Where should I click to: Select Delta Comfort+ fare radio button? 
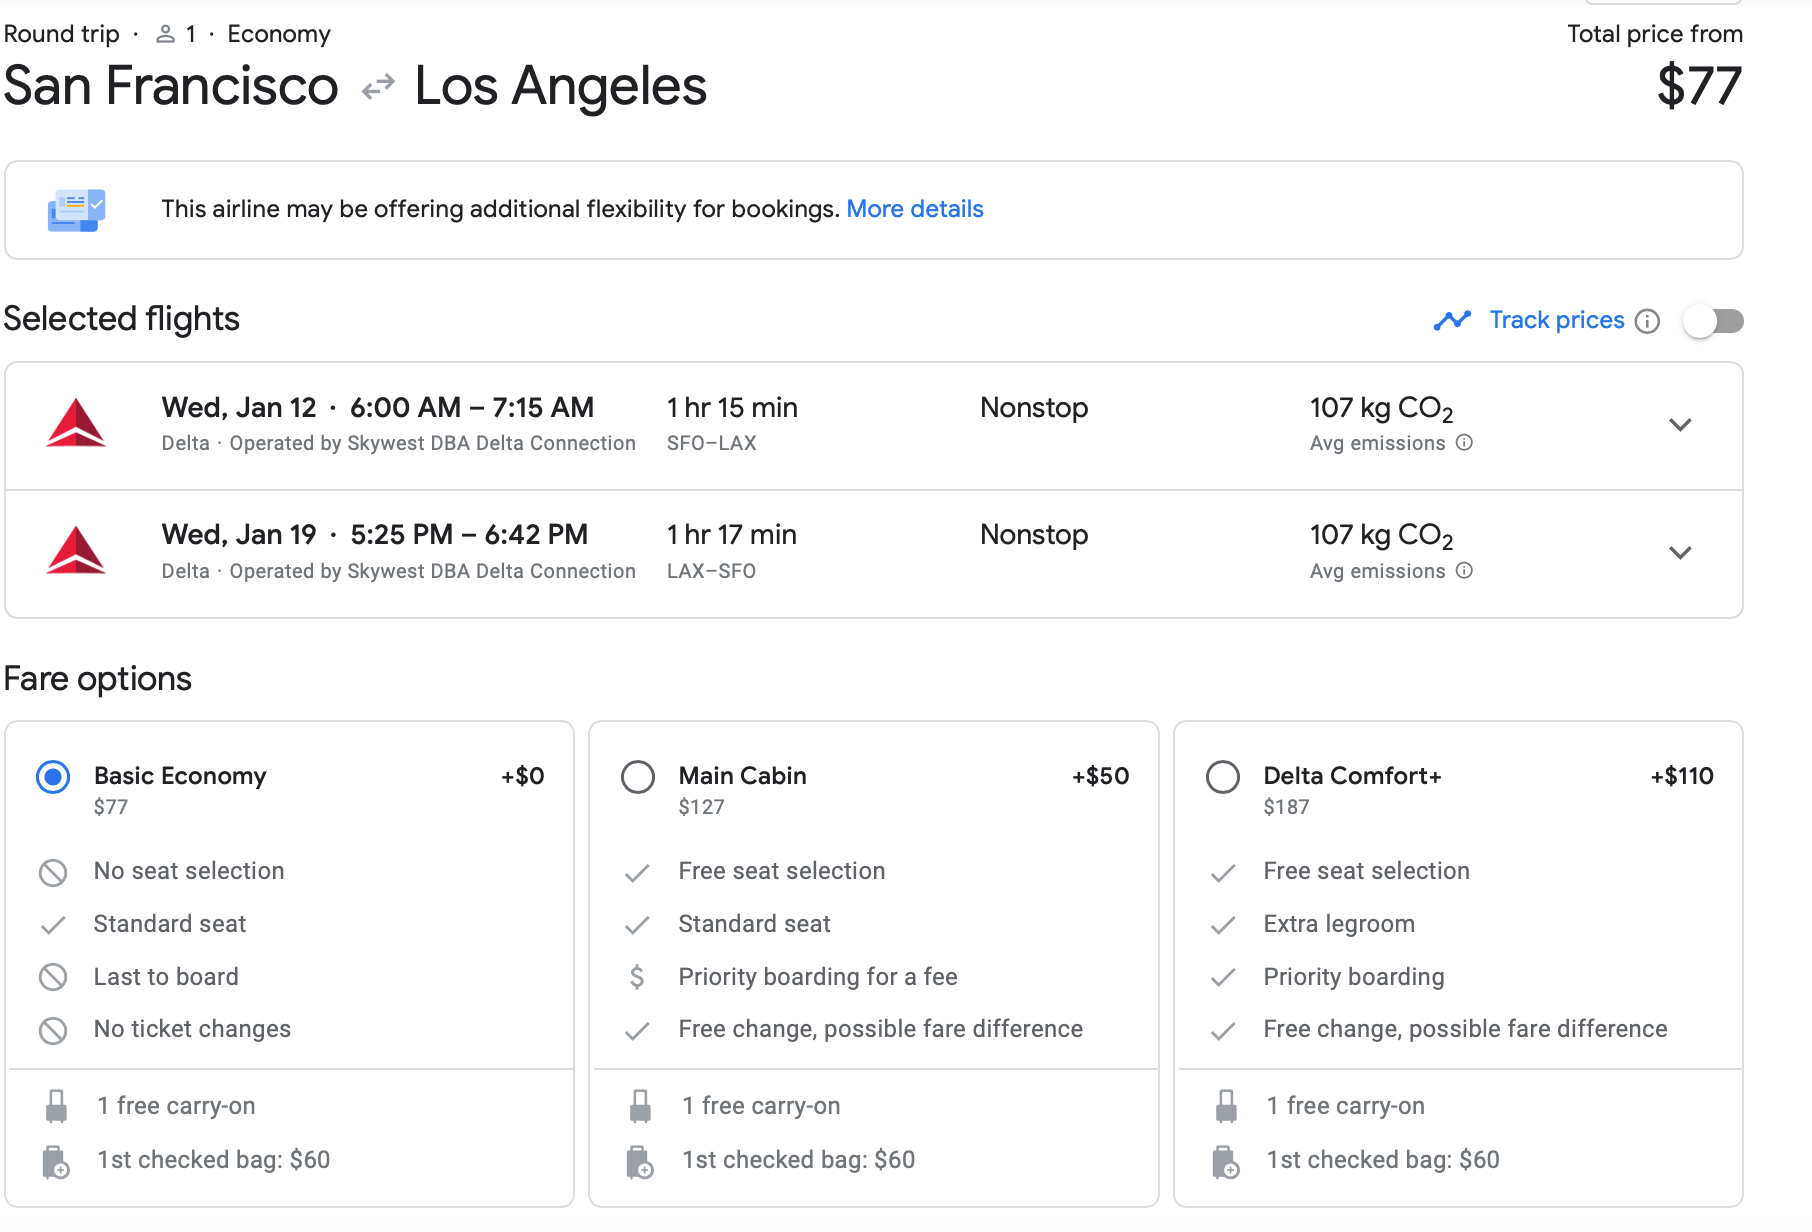tap(1223, 777)
